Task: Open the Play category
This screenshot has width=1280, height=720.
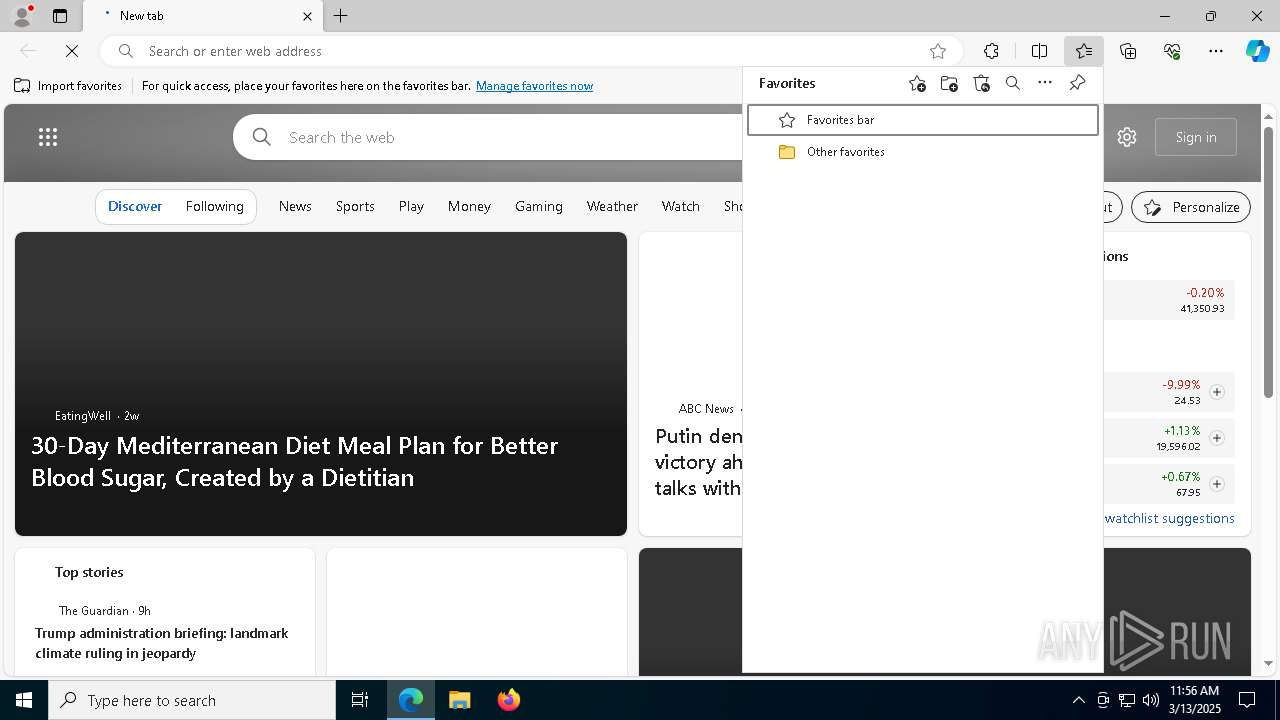Action: (x=411, y=206)
